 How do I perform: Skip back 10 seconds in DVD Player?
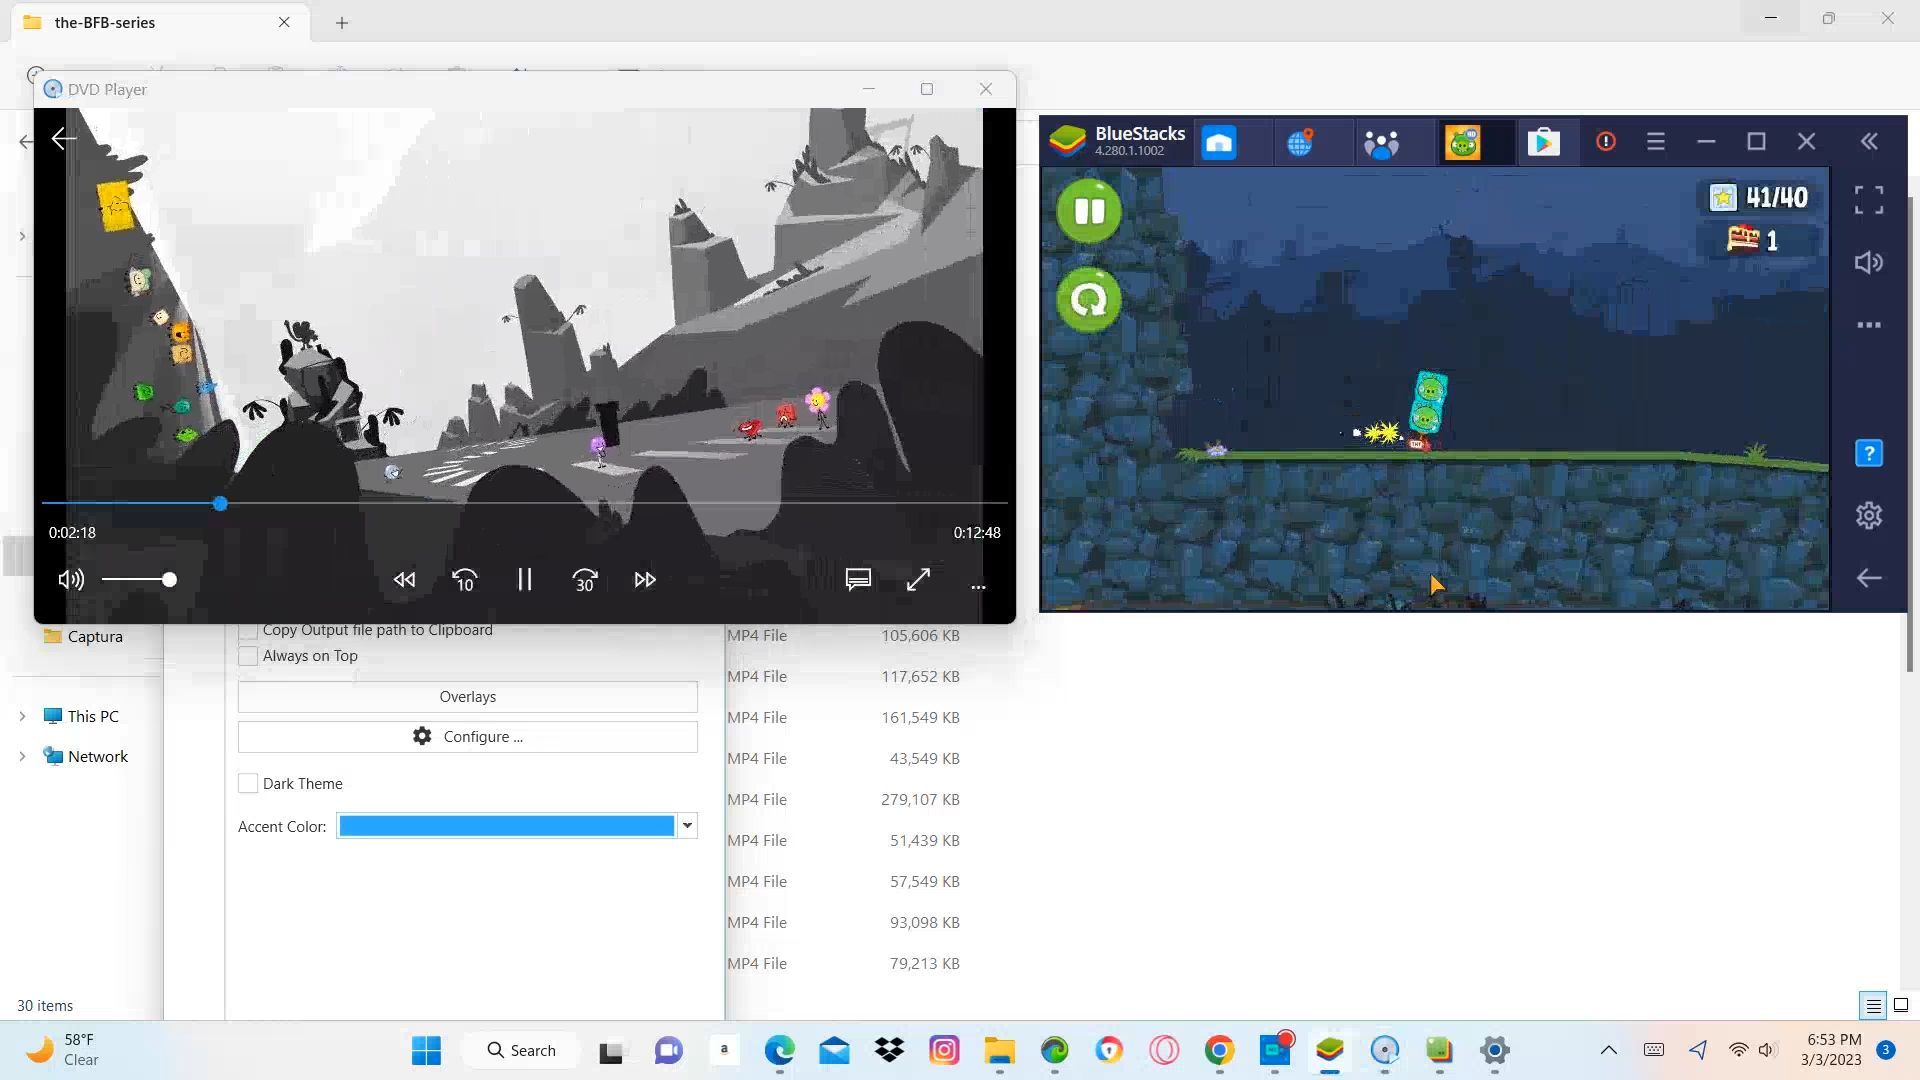point(465,580)
